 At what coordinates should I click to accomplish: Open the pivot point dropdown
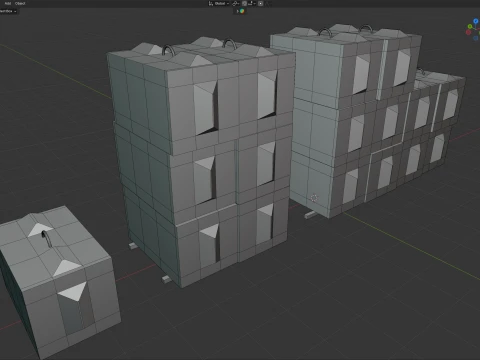[236, 3]
